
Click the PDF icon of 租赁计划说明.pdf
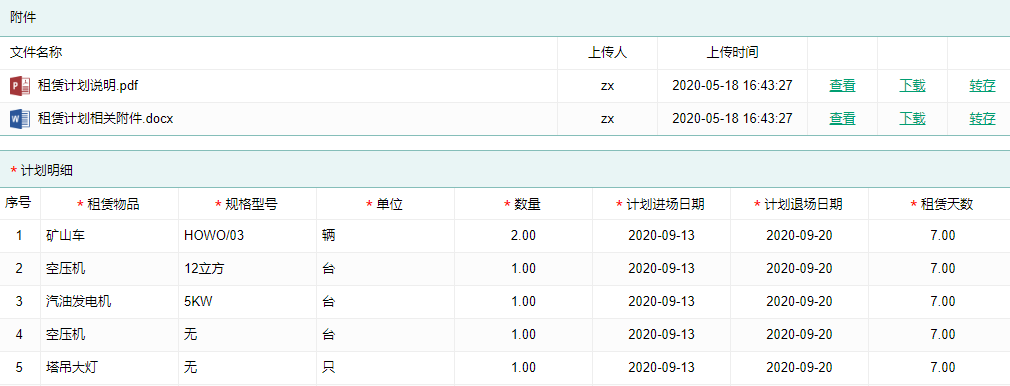click(x=20, y=86)
